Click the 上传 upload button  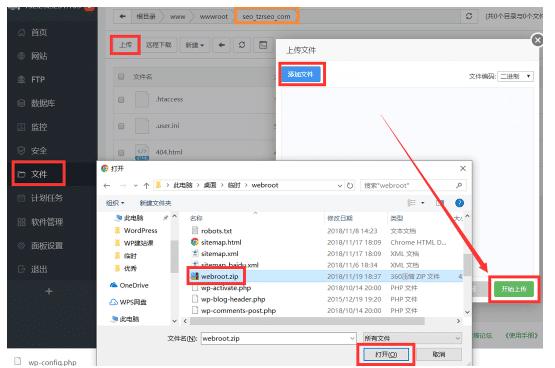(x=125, y=45)
